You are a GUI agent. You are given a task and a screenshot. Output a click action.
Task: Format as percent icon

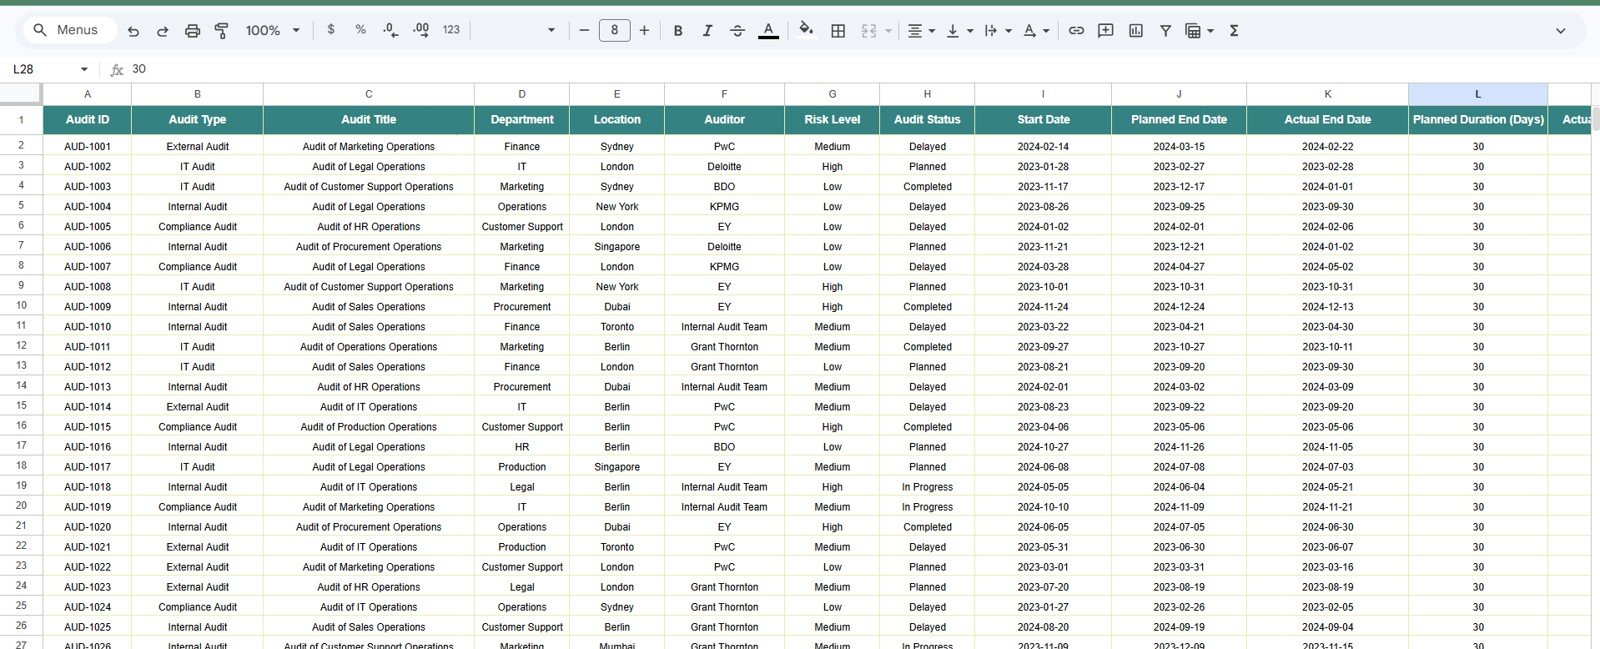pos(360,30)
